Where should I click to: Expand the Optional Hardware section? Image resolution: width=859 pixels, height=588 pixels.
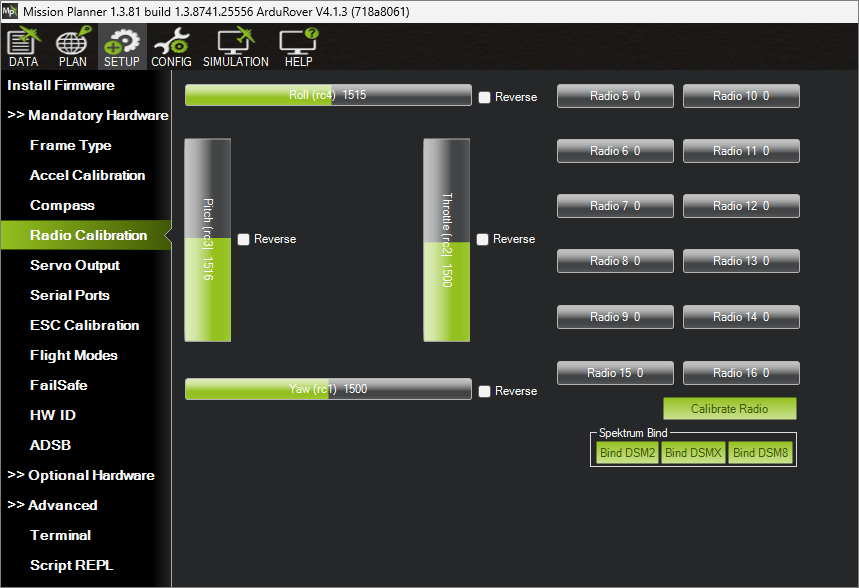(x=81, y=475)
